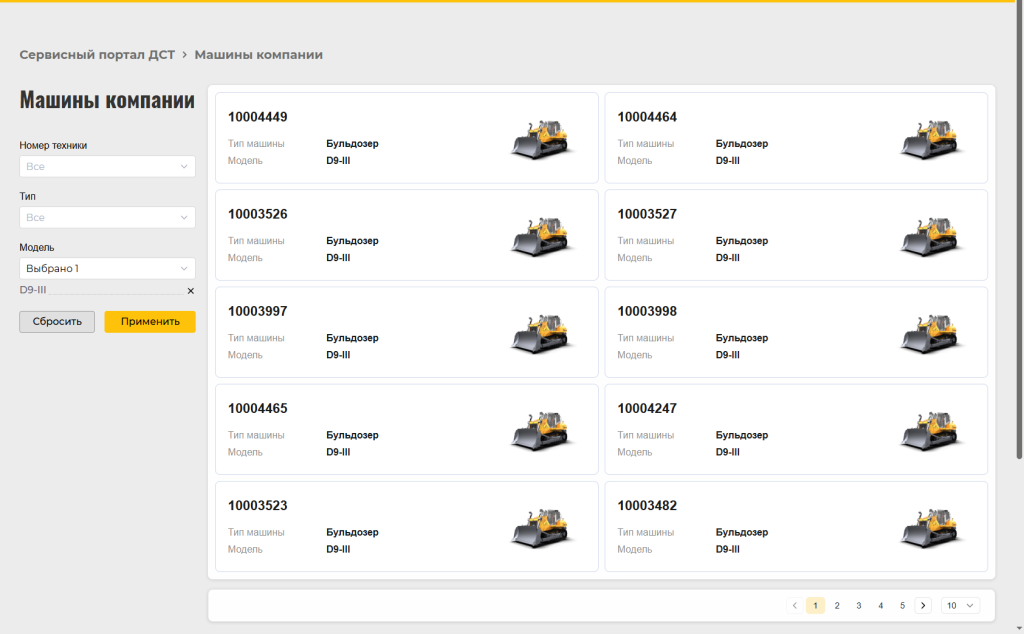Open machine number 10004247
Image resolution: width=1024 pixels, height=634 pixels.
tap(647, 409)
